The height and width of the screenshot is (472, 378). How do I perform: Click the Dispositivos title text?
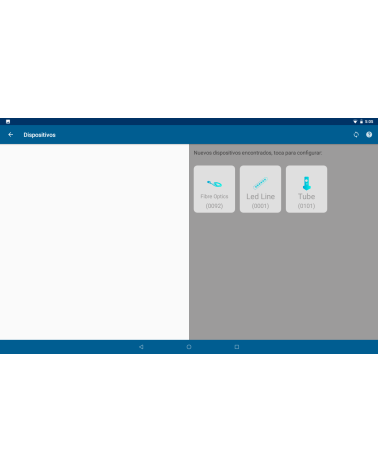[x=39, y=135]
